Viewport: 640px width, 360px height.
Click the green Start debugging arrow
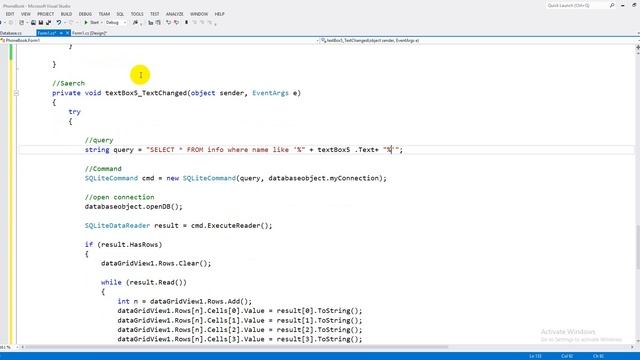[x=86, y=22]
